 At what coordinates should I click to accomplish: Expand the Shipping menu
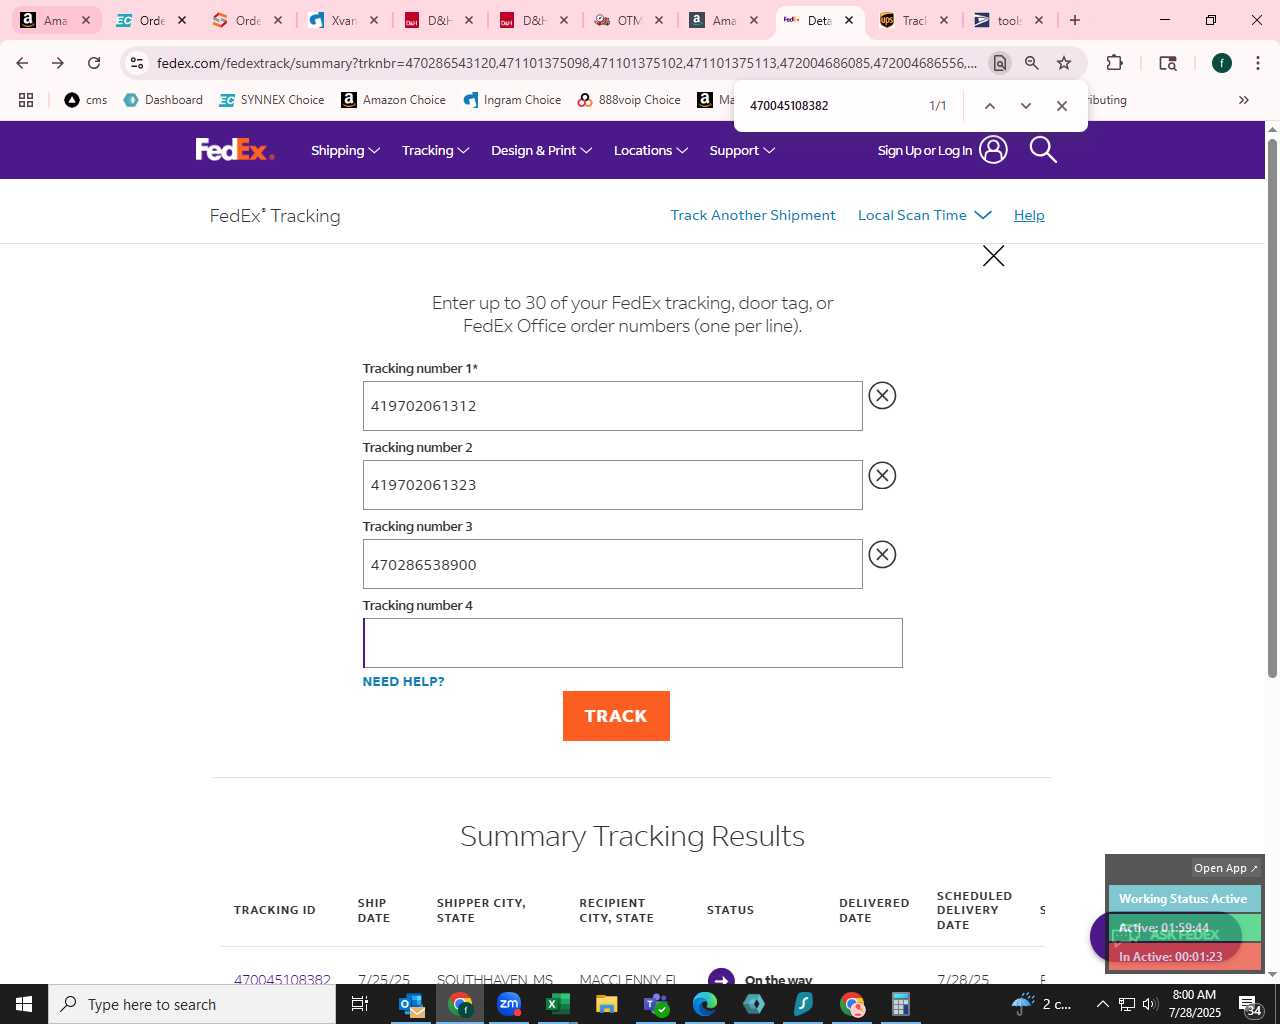pos(345,150)
